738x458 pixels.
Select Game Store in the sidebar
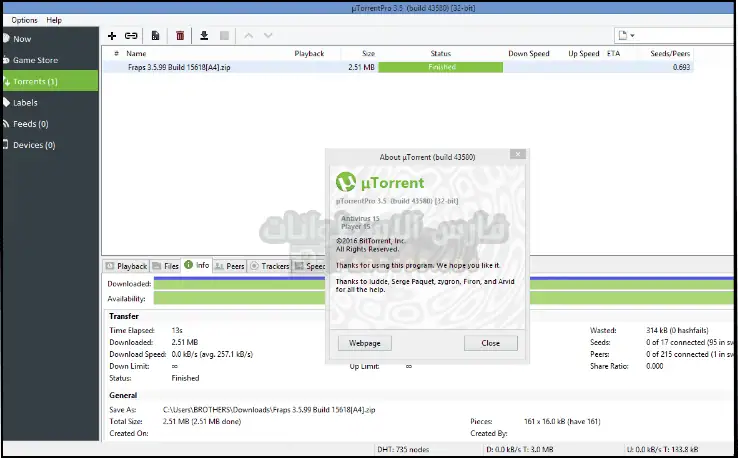[x=35, y=60]
